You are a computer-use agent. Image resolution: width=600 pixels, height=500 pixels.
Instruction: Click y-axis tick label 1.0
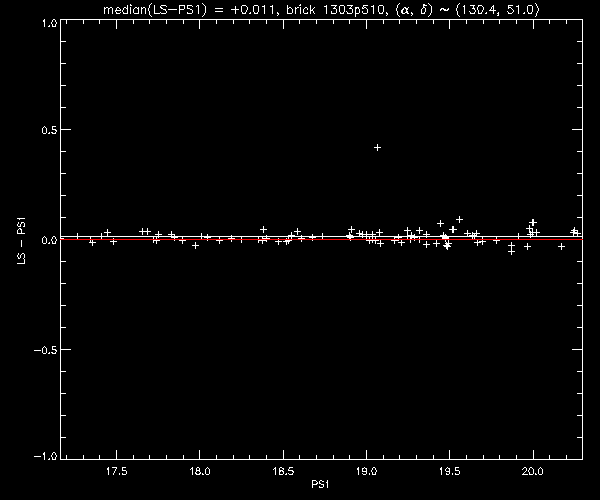tap(49, 23)
